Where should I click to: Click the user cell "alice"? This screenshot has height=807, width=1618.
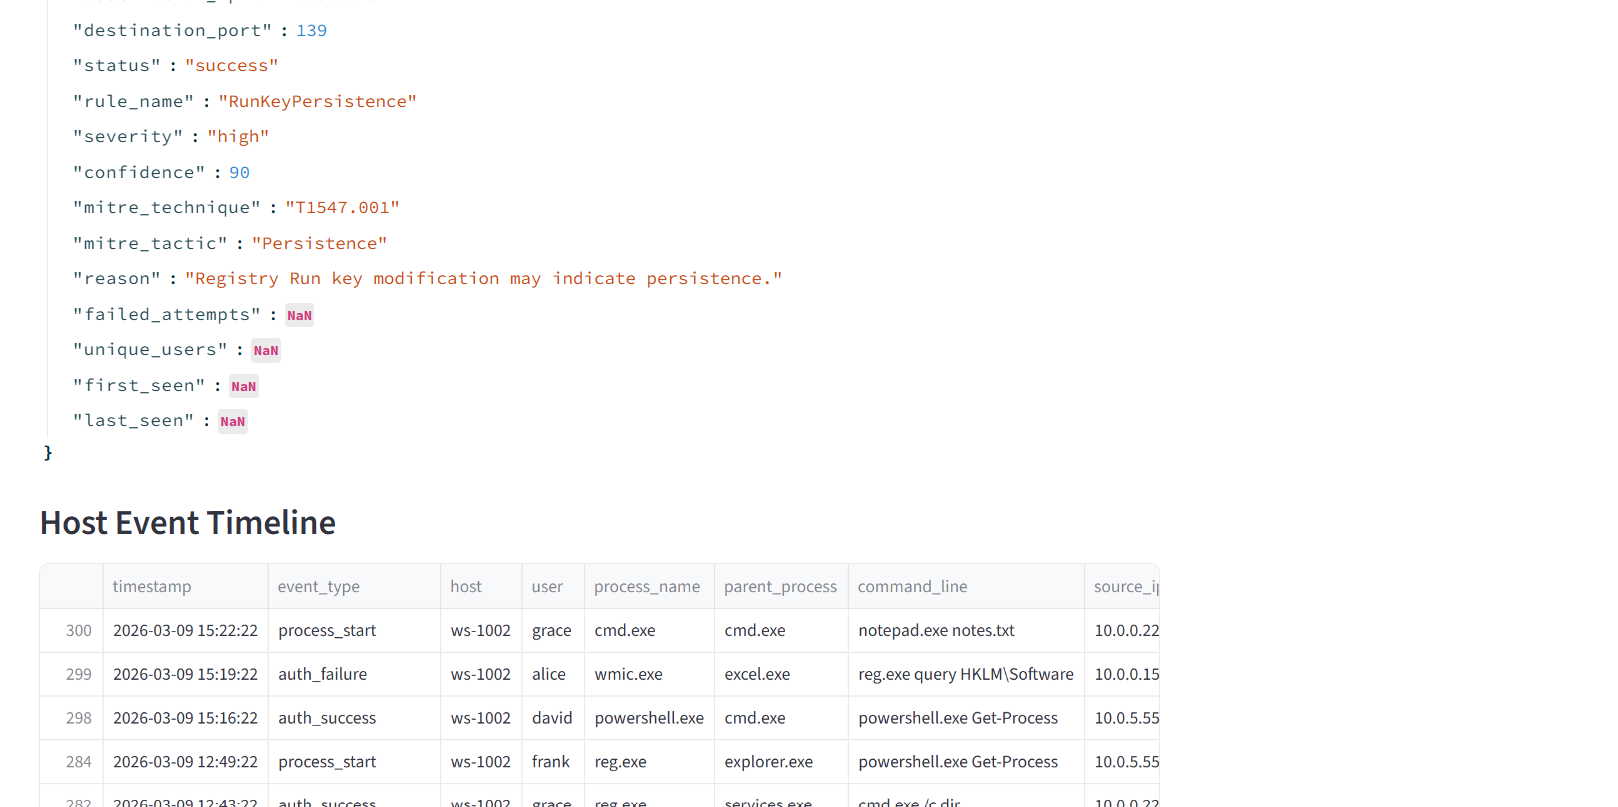point(553,674)
